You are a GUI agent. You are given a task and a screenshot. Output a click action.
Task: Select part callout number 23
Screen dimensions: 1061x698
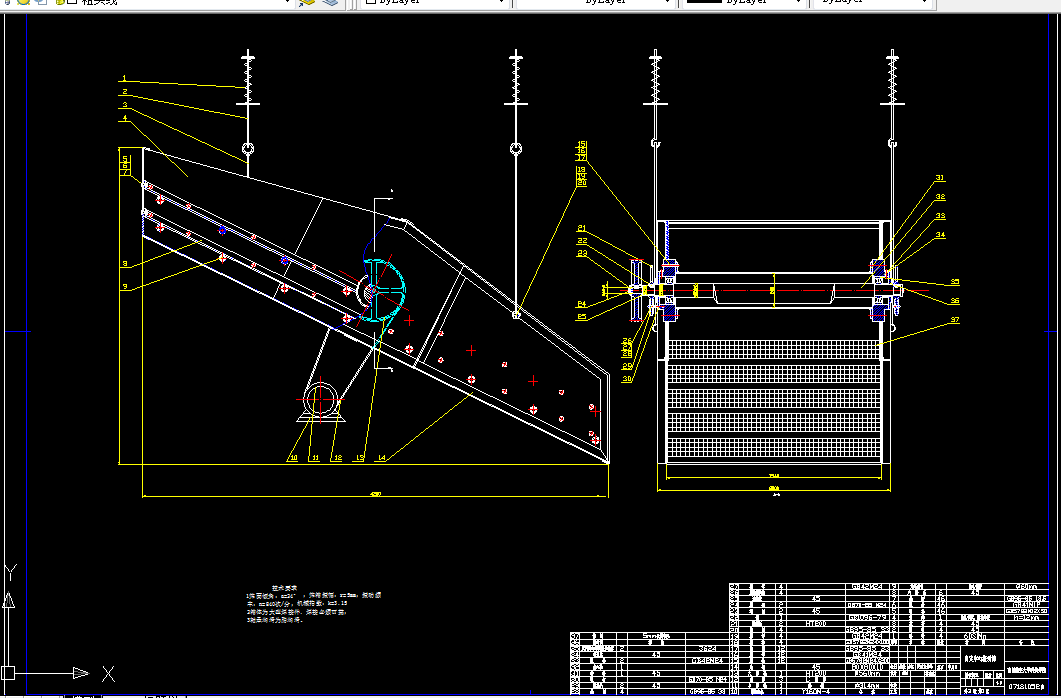coord(582,253)
